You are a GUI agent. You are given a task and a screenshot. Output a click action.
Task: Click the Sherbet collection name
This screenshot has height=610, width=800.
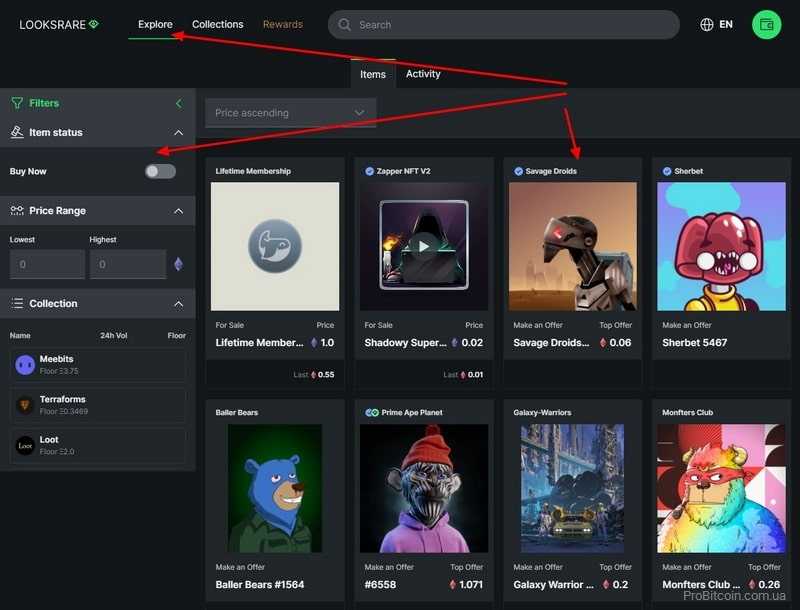coord(689,171)
